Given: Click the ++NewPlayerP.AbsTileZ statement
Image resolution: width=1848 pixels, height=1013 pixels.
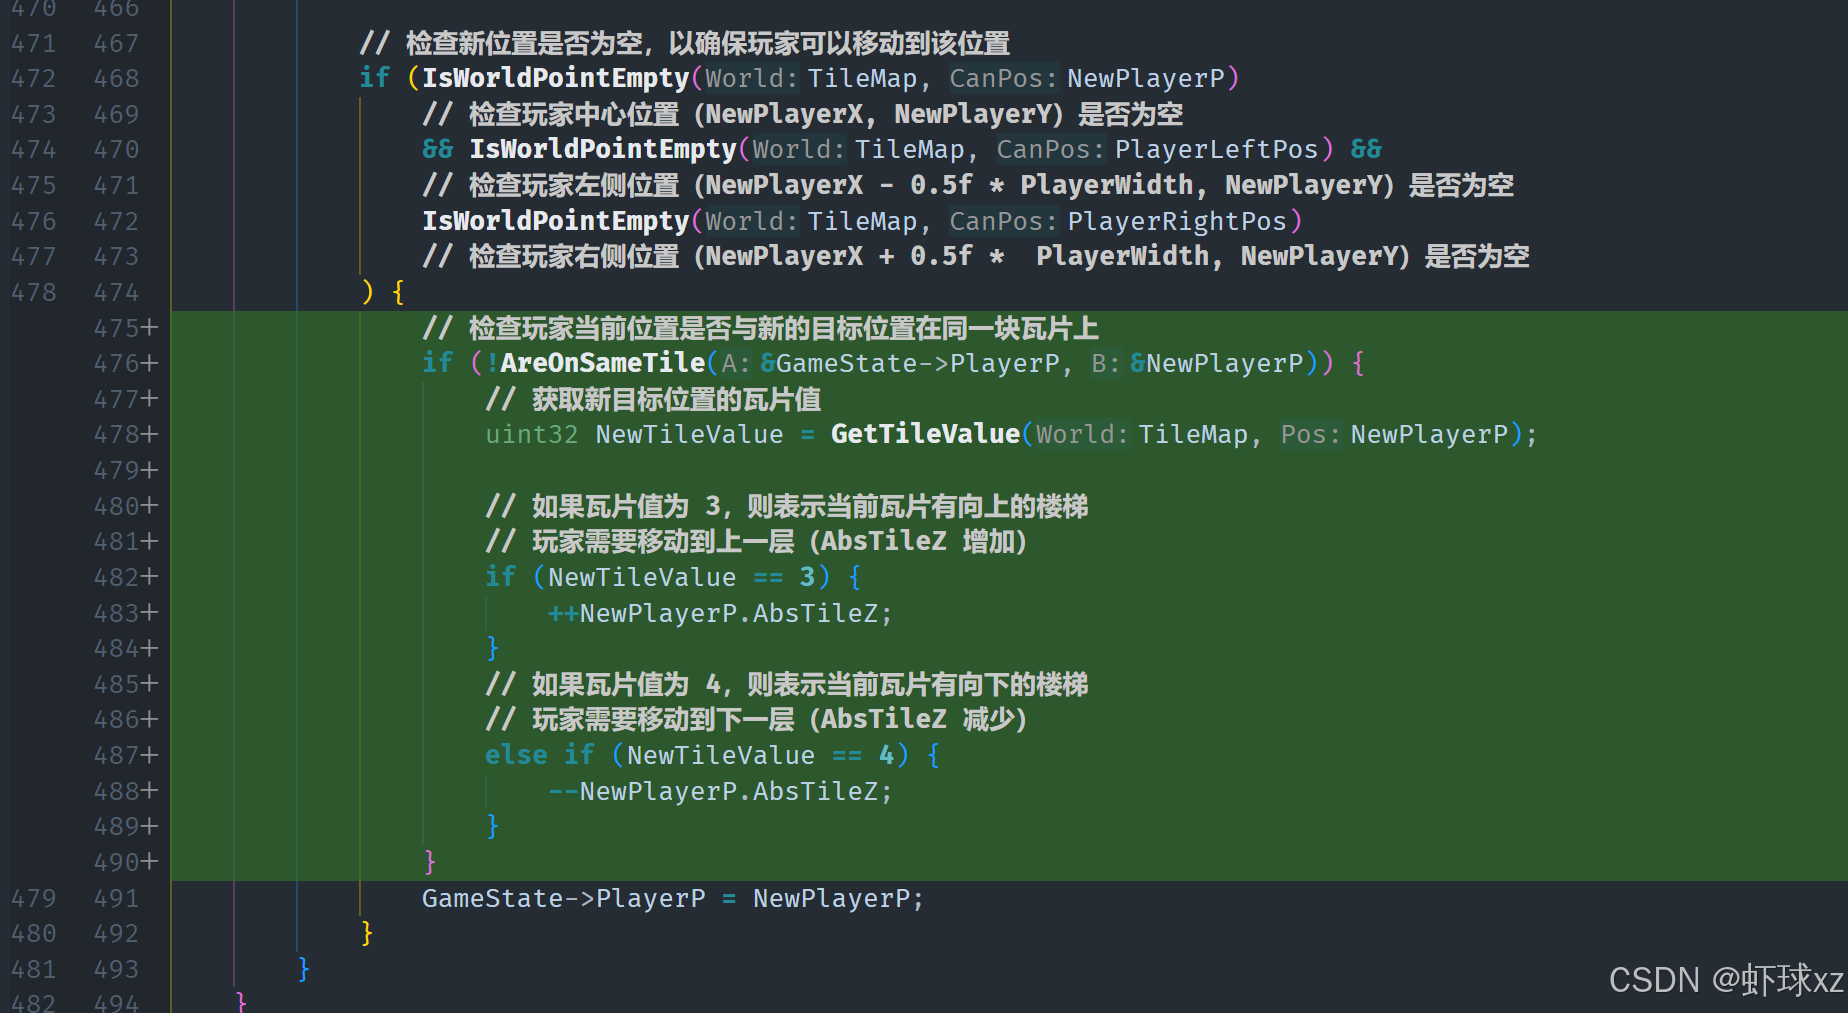Looking at the screenshot, I should click(x=720, y=613).
